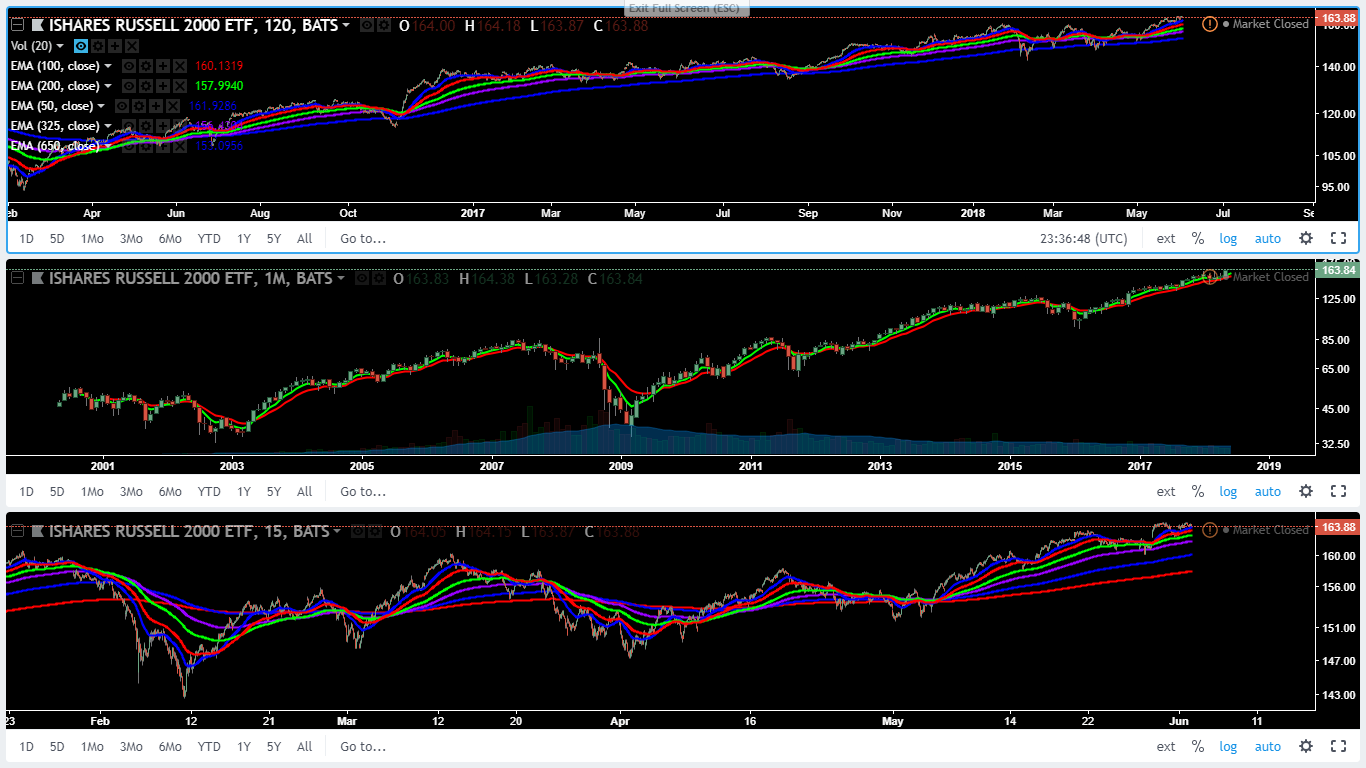Open the 1M chart symbol title dropdown
Image resolution: width=1366 pixels, height=768 pixels.
tap(340, 278)
